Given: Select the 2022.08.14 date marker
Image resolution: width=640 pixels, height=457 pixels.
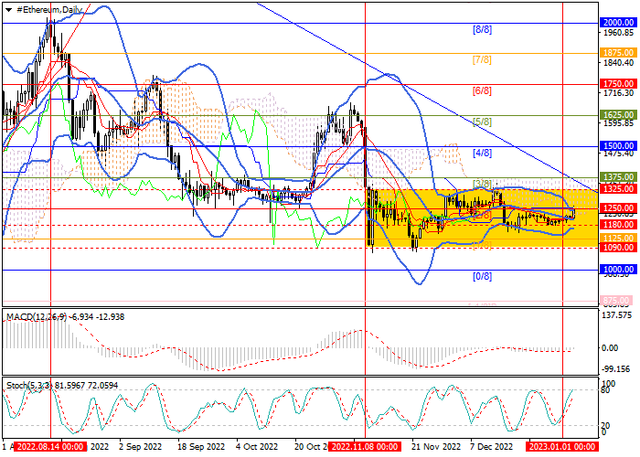Looking at the screenshot, I should (52, 449).
